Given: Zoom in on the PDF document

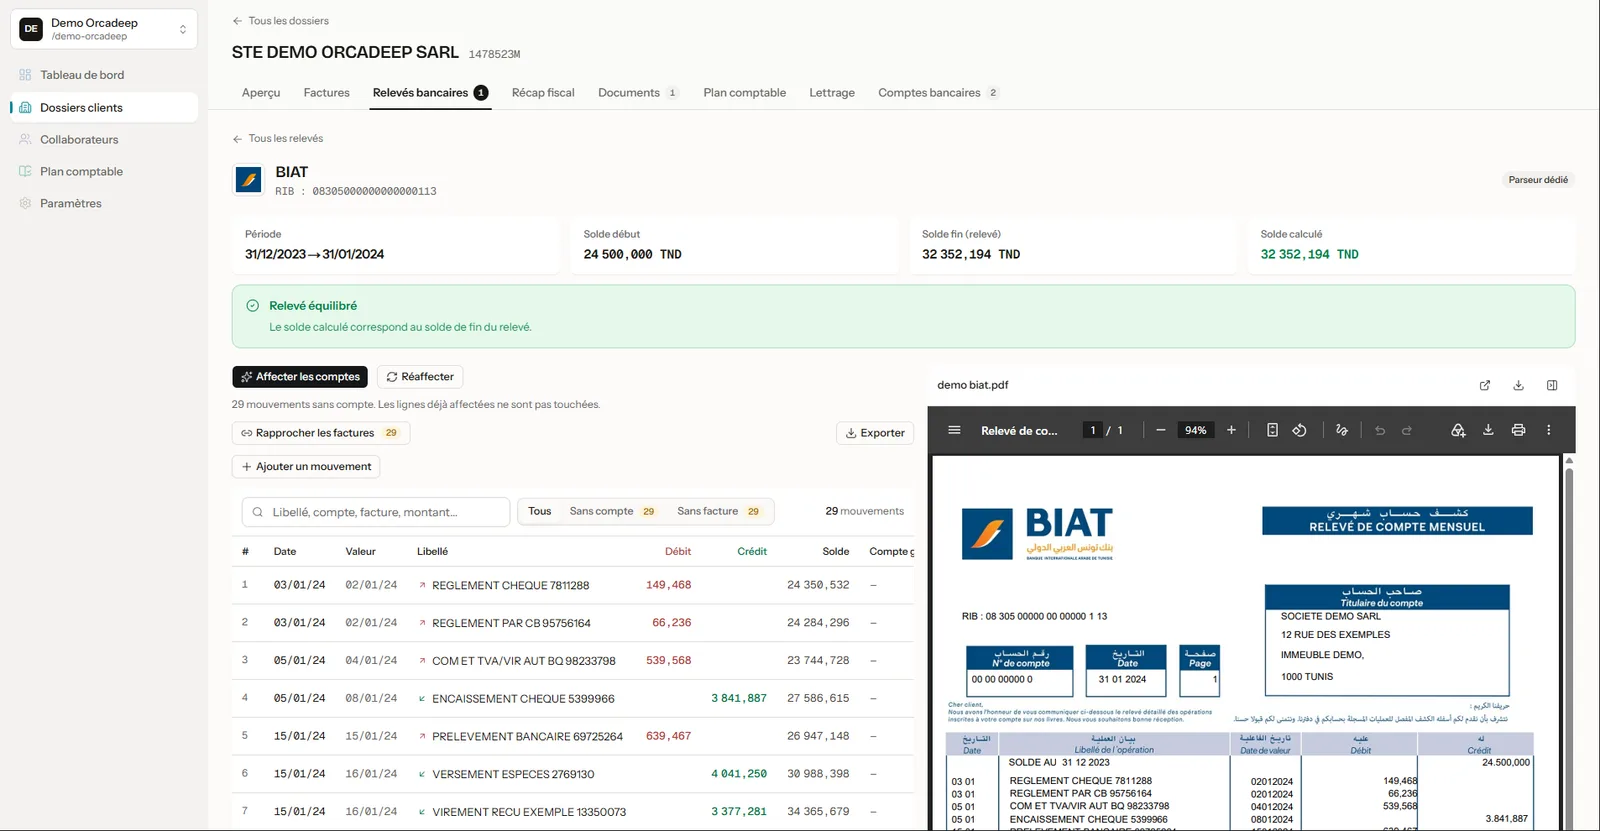Looking at the screenshot, I should coord(1231,430).
